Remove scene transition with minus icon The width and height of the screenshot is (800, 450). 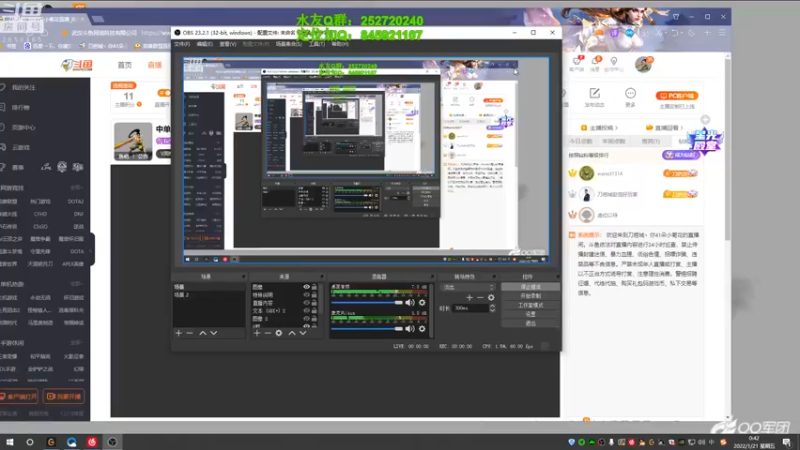pos(480,297)
